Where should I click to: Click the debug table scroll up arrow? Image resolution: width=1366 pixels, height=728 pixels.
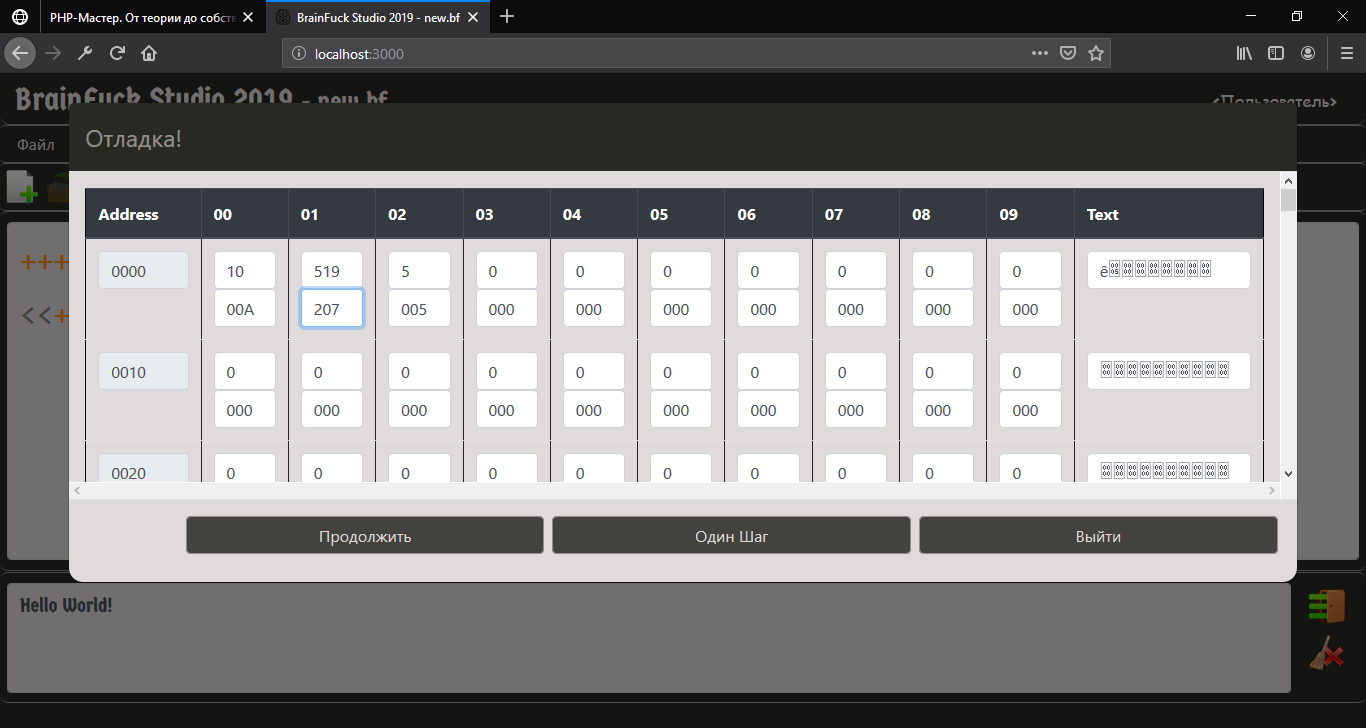pos(1288,181)
